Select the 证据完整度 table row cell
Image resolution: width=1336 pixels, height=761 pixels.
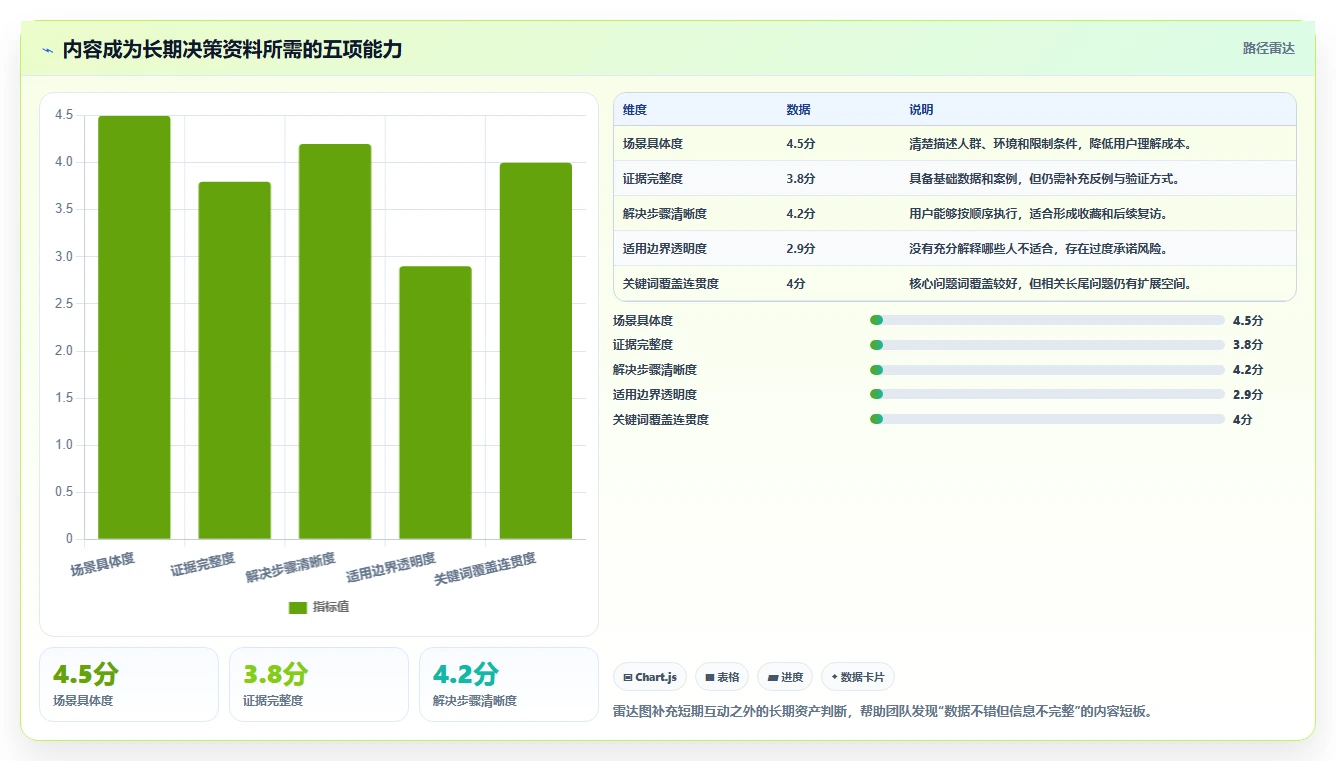pyautogui.click(x=653, y=179)
